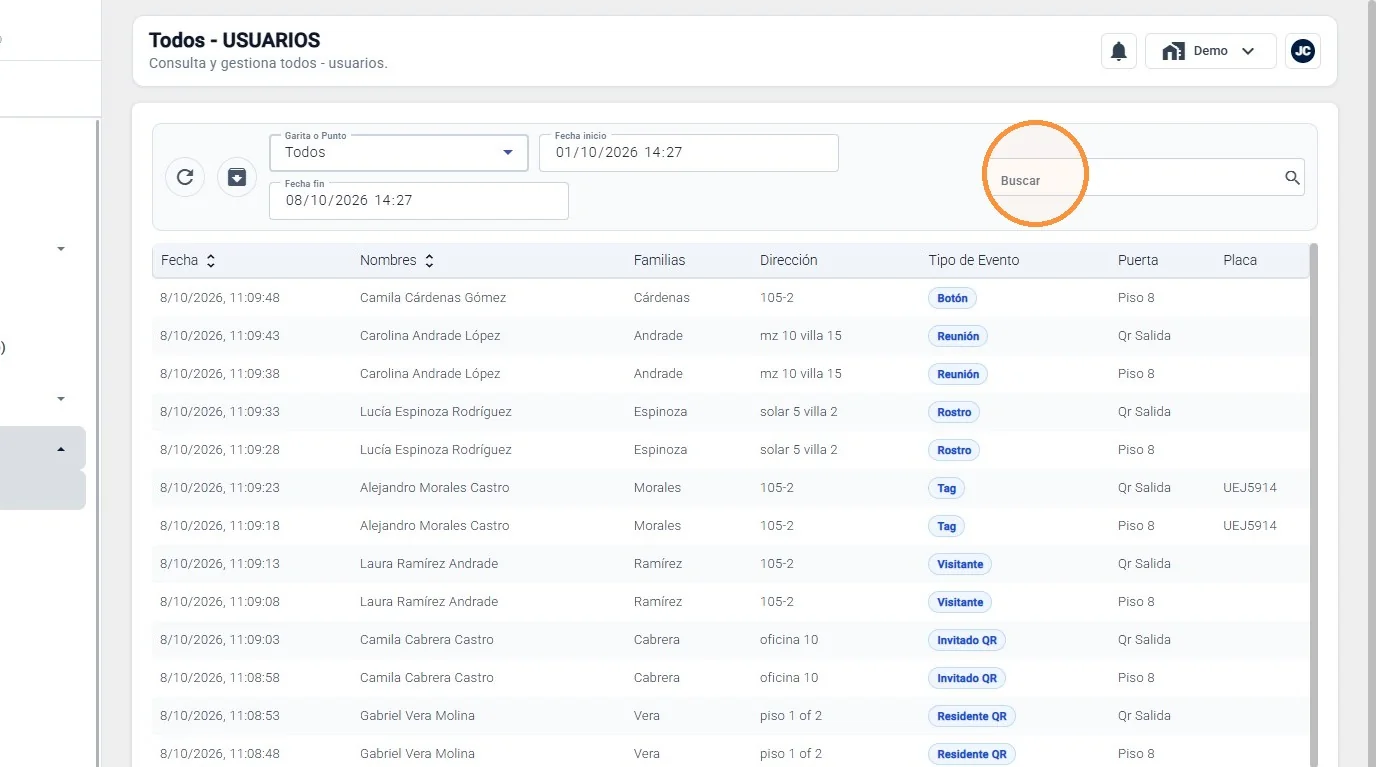1376x767 pixels.
Task: Click Reunión badge in 11:09:43 row
Action: (x=958, y=336)
